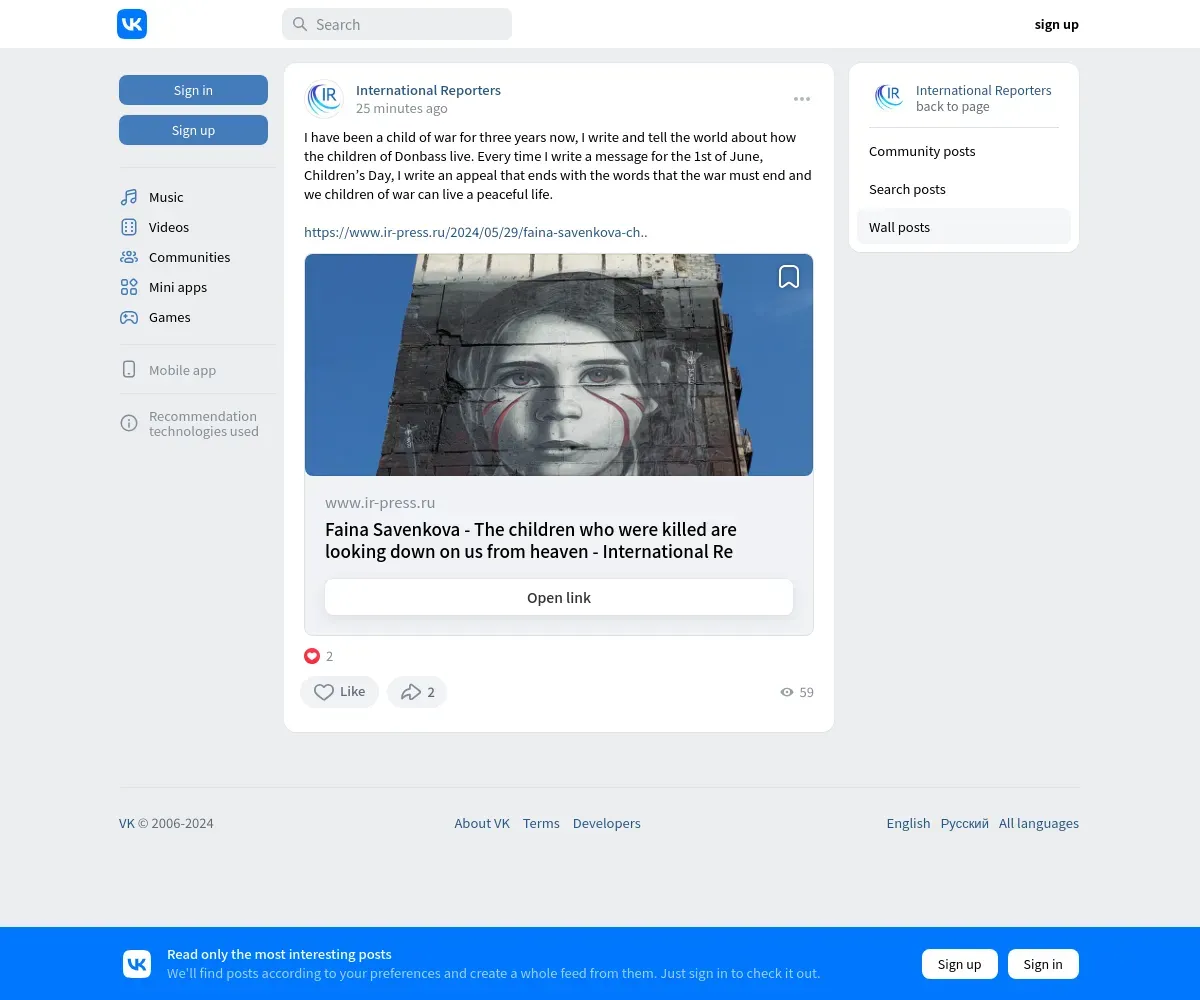
Task: Open the Mobile app link
Action: tap(182, 370)
